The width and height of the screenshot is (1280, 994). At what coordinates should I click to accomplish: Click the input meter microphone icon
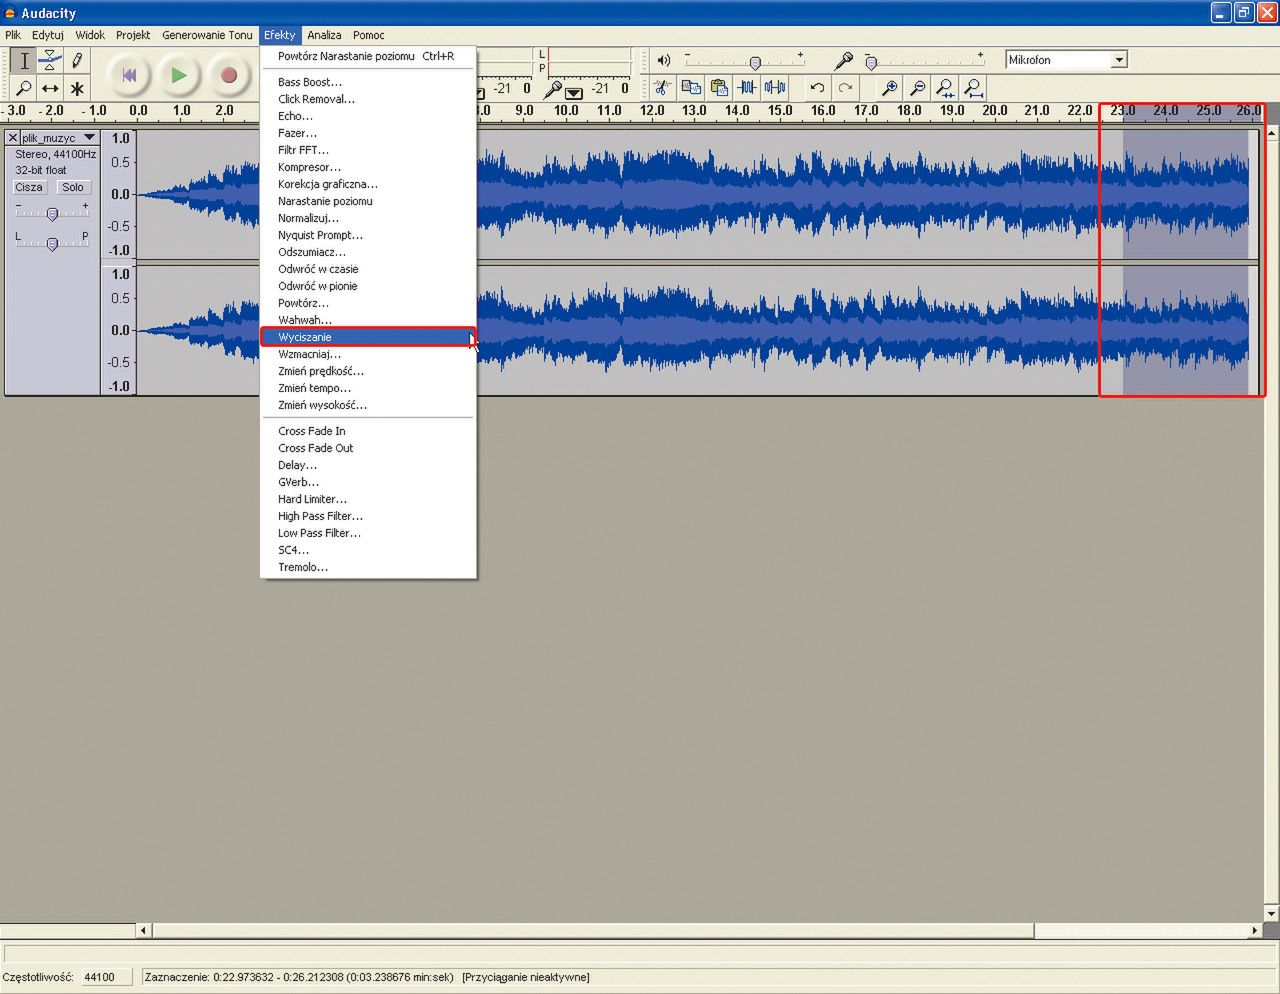[x=553, y=88]
